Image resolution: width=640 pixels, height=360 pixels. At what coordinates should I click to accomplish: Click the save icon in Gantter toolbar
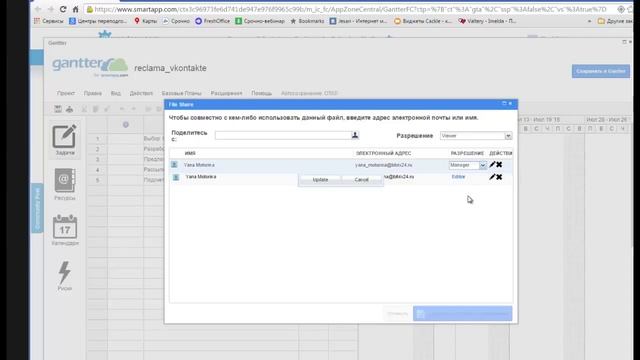coord(58,109)
